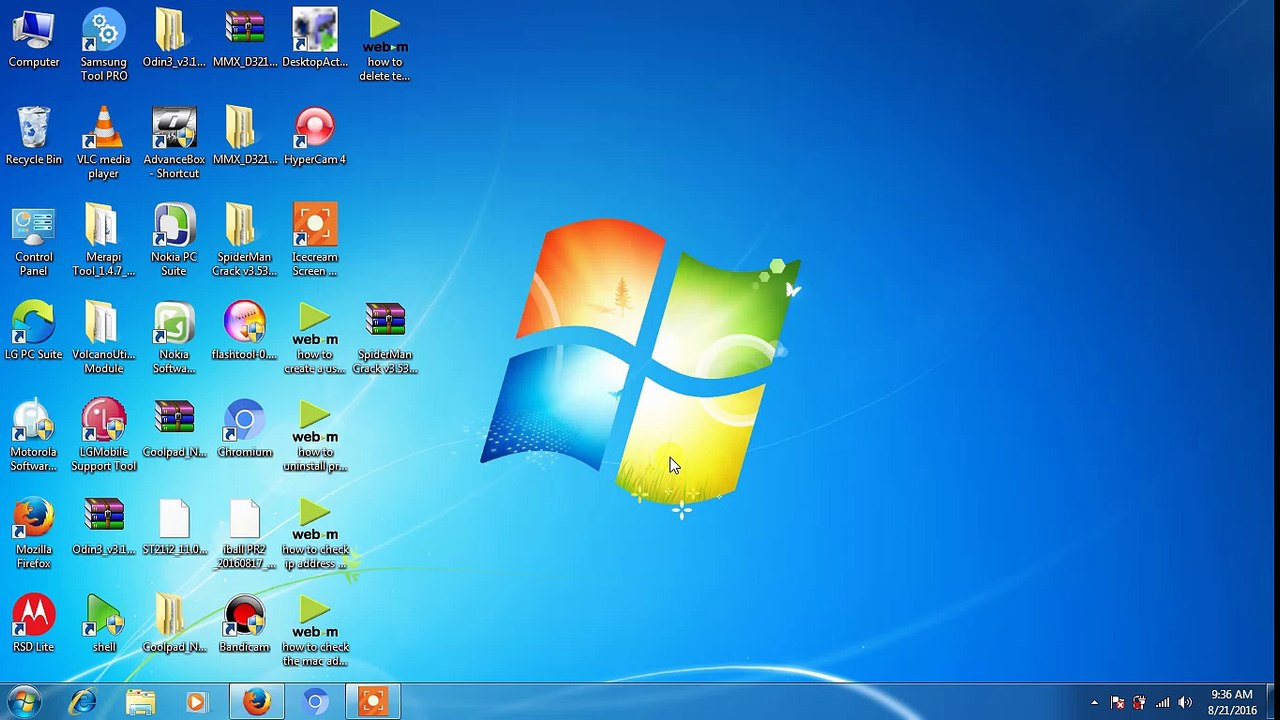The width and height of the screenshot is (1280, 720).
Task: Select the DesktopAct icon
Action: 315,40
